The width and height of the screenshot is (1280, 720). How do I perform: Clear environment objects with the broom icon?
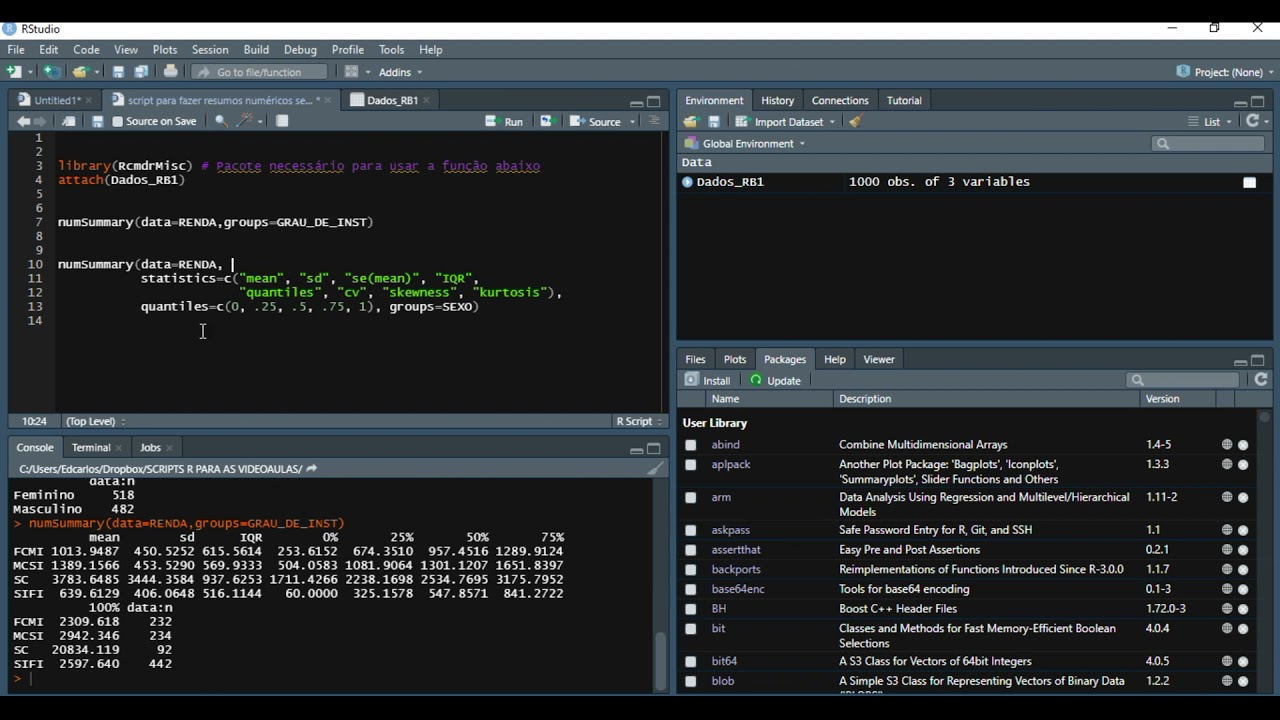pos(855,122)
